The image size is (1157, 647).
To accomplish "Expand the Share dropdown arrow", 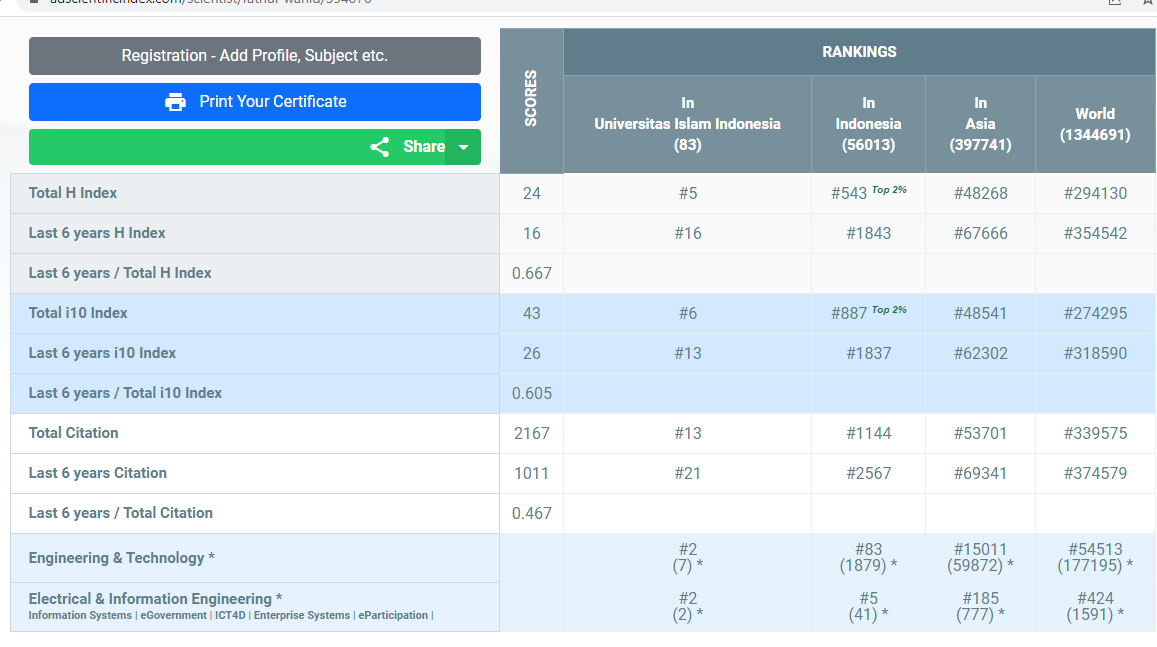I will point(463,147).
